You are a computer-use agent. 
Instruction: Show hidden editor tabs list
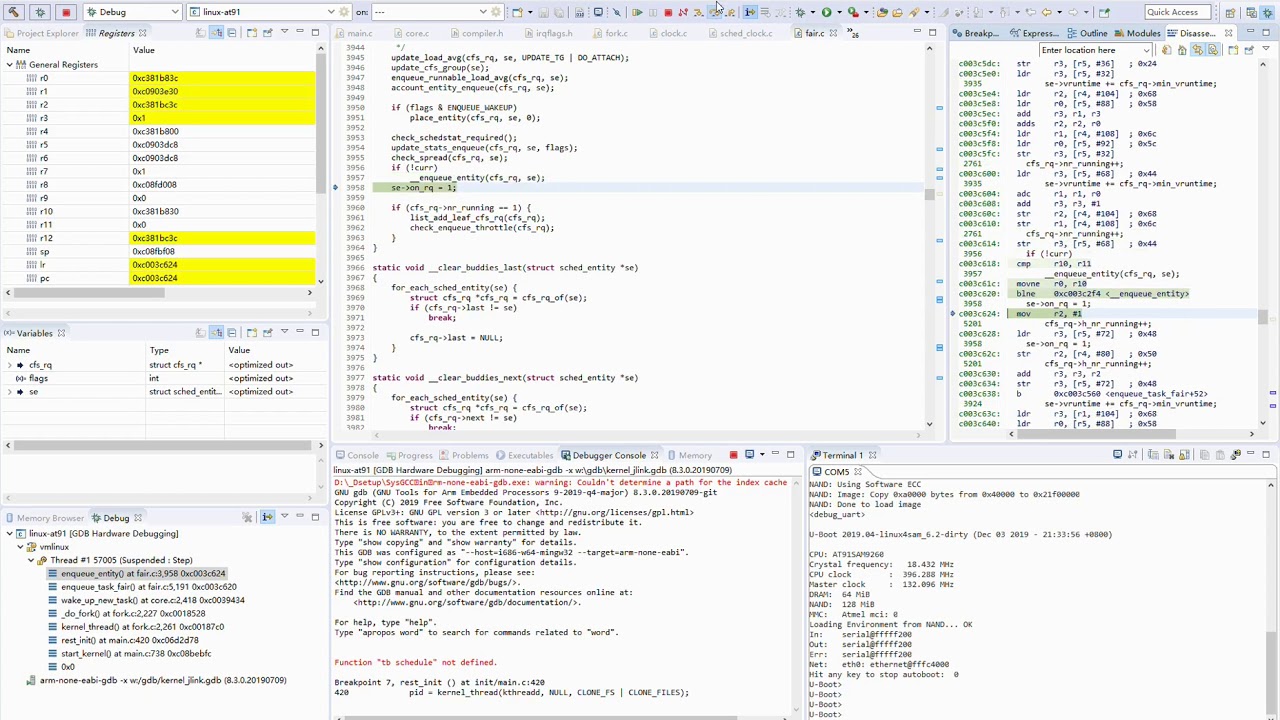[854, 34]
